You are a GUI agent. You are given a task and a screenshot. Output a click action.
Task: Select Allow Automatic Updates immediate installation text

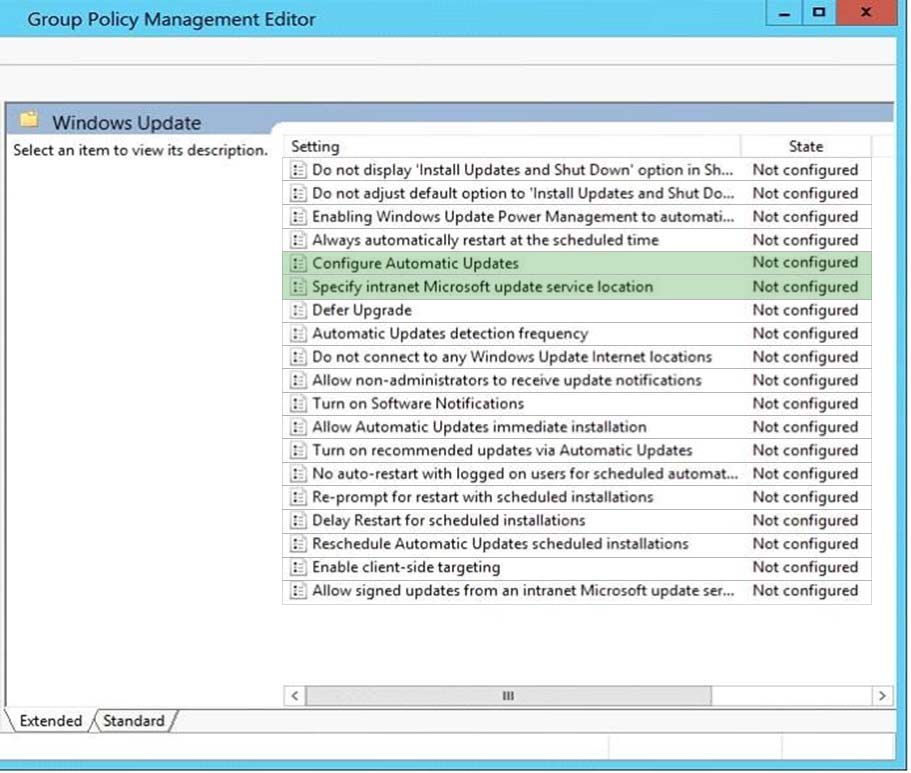tap(479, 427)
